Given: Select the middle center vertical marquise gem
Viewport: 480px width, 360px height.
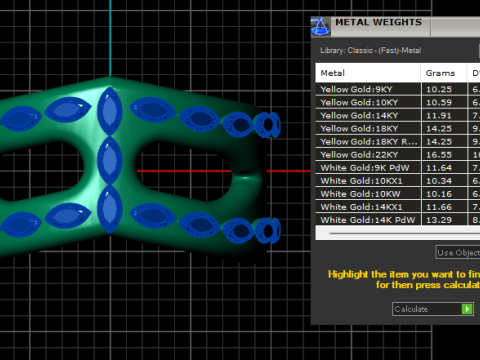Looking at the screenshot, I should pos(110,160).
